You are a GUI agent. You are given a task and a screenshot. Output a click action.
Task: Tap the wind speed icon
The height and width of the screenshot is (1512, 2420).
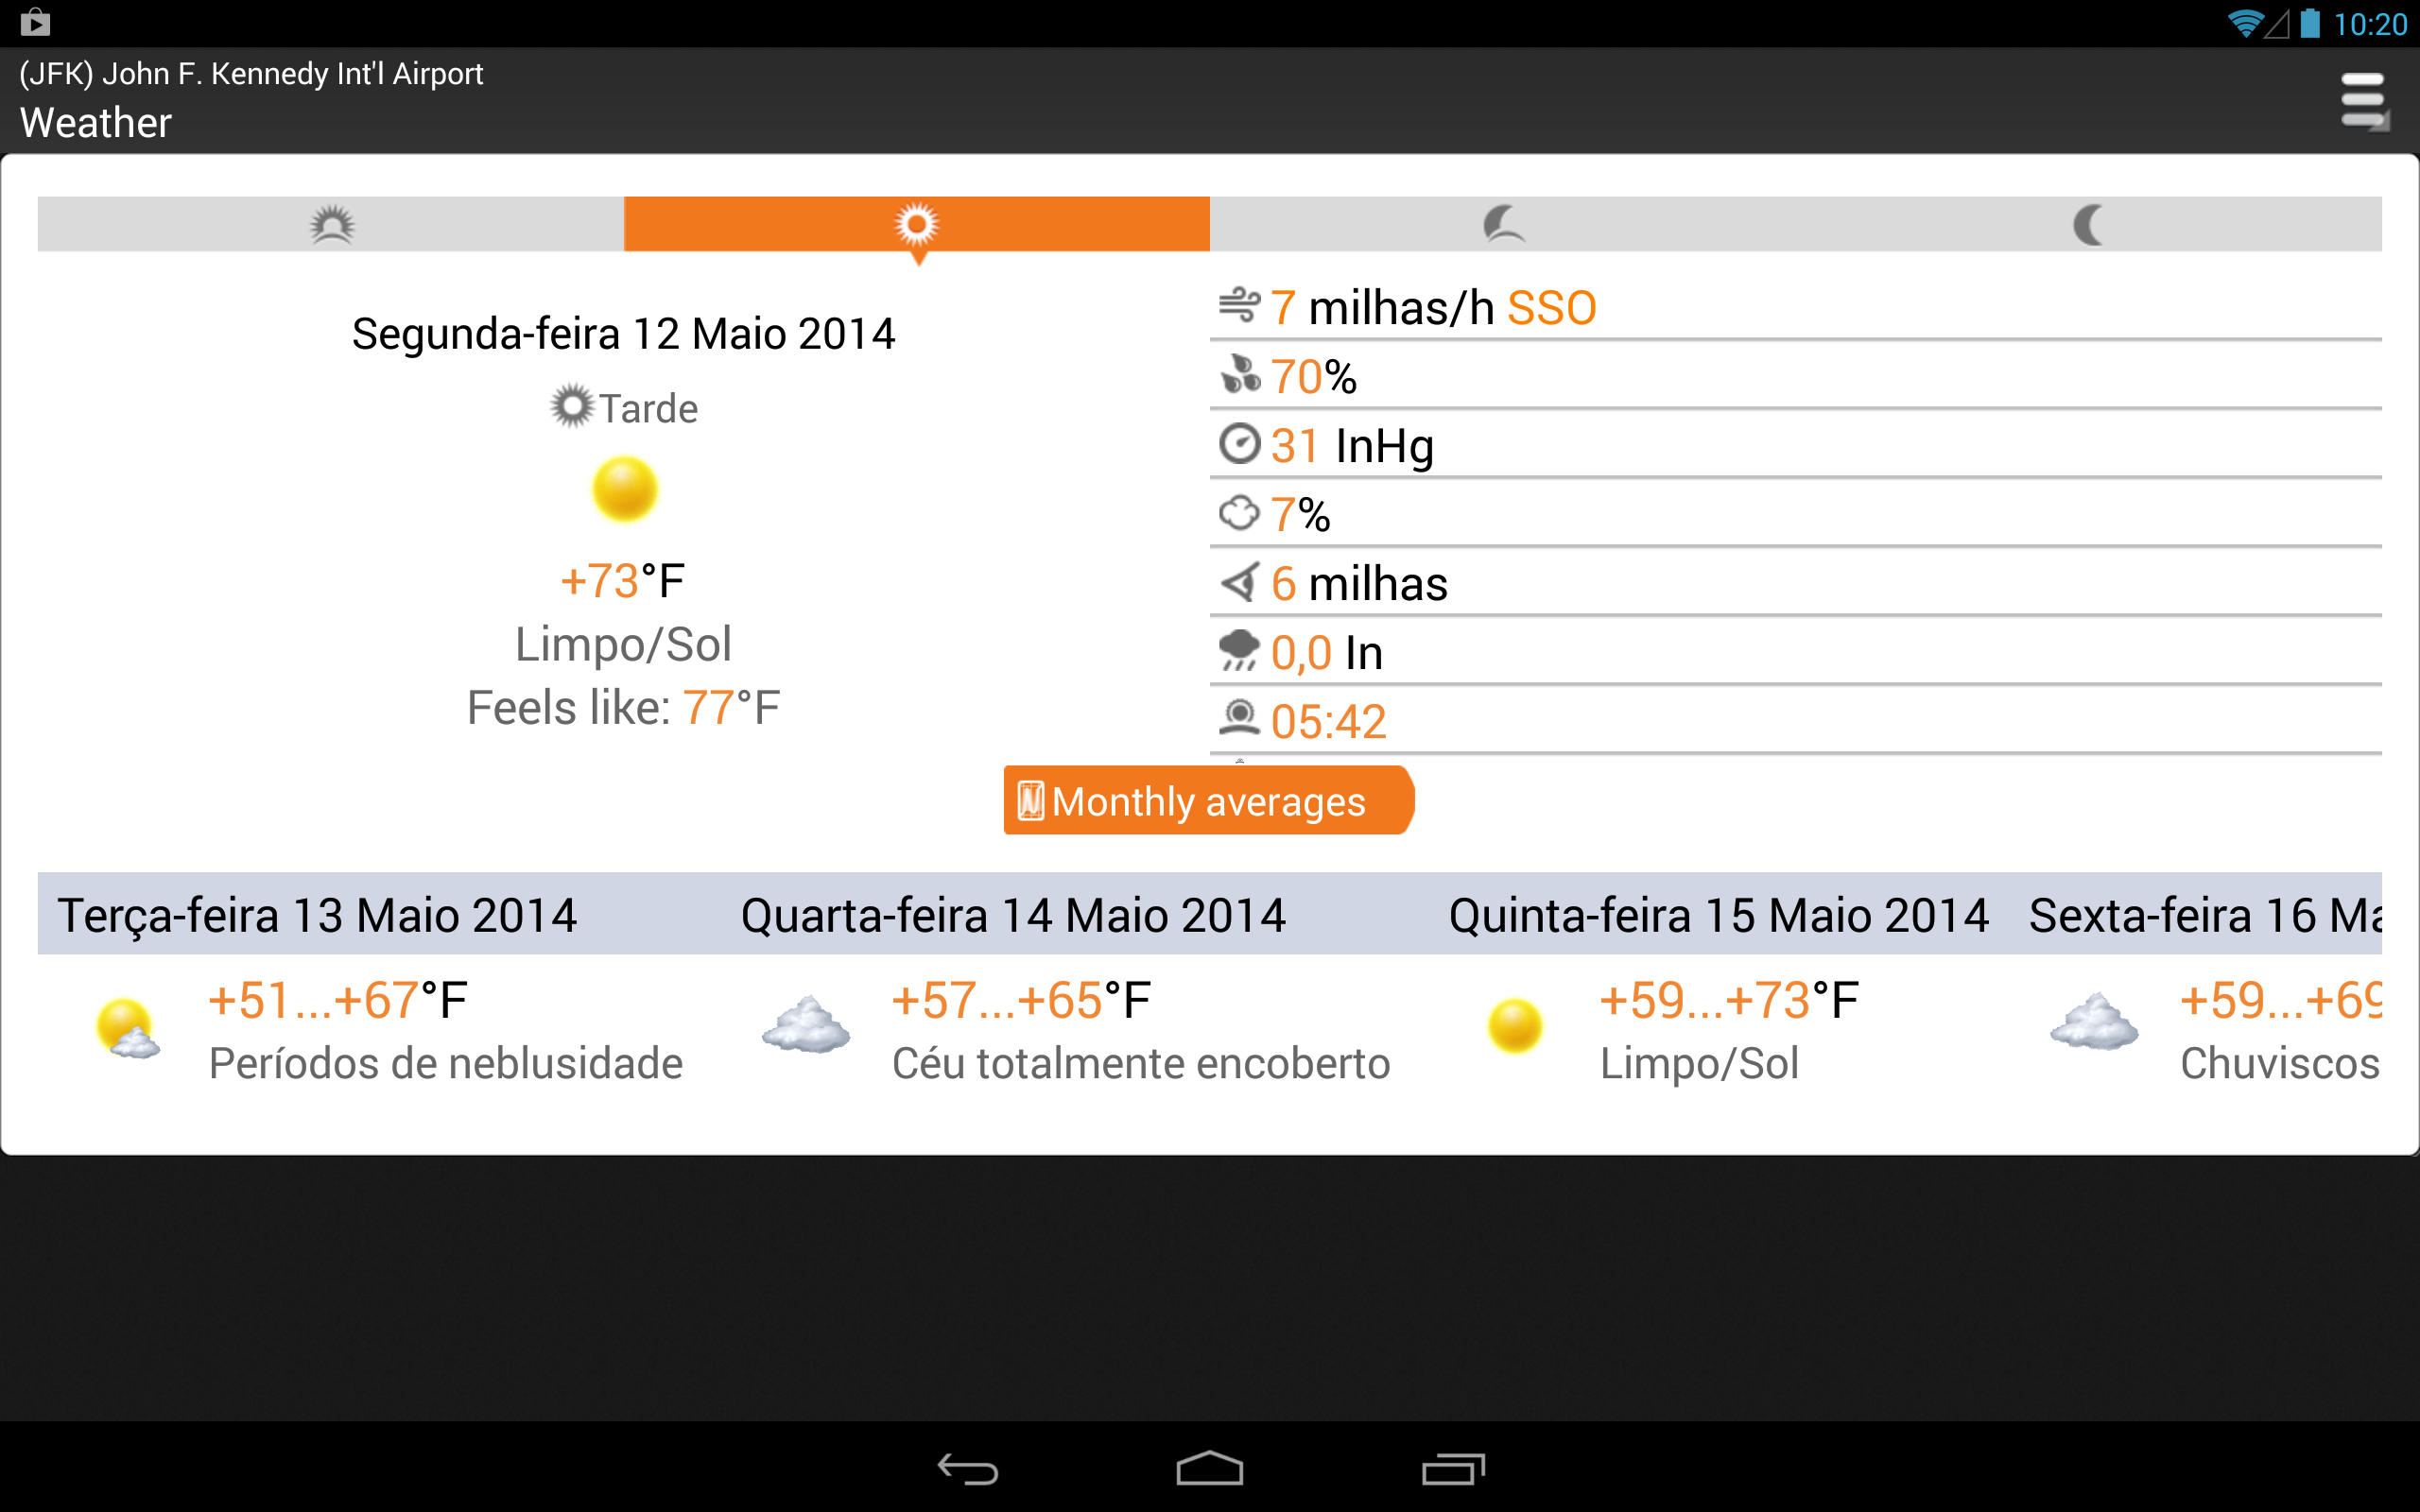(x=1239, y=305)
